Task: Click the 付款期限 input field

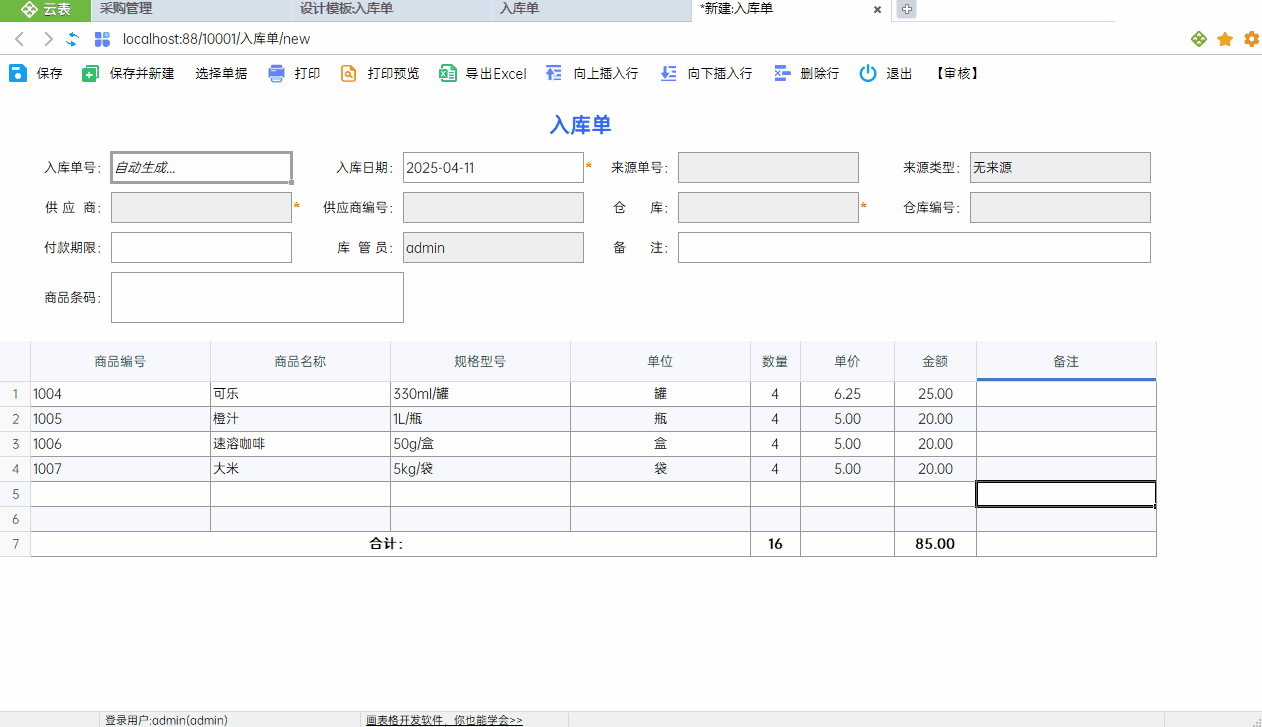Action: (x=201, y=247)
